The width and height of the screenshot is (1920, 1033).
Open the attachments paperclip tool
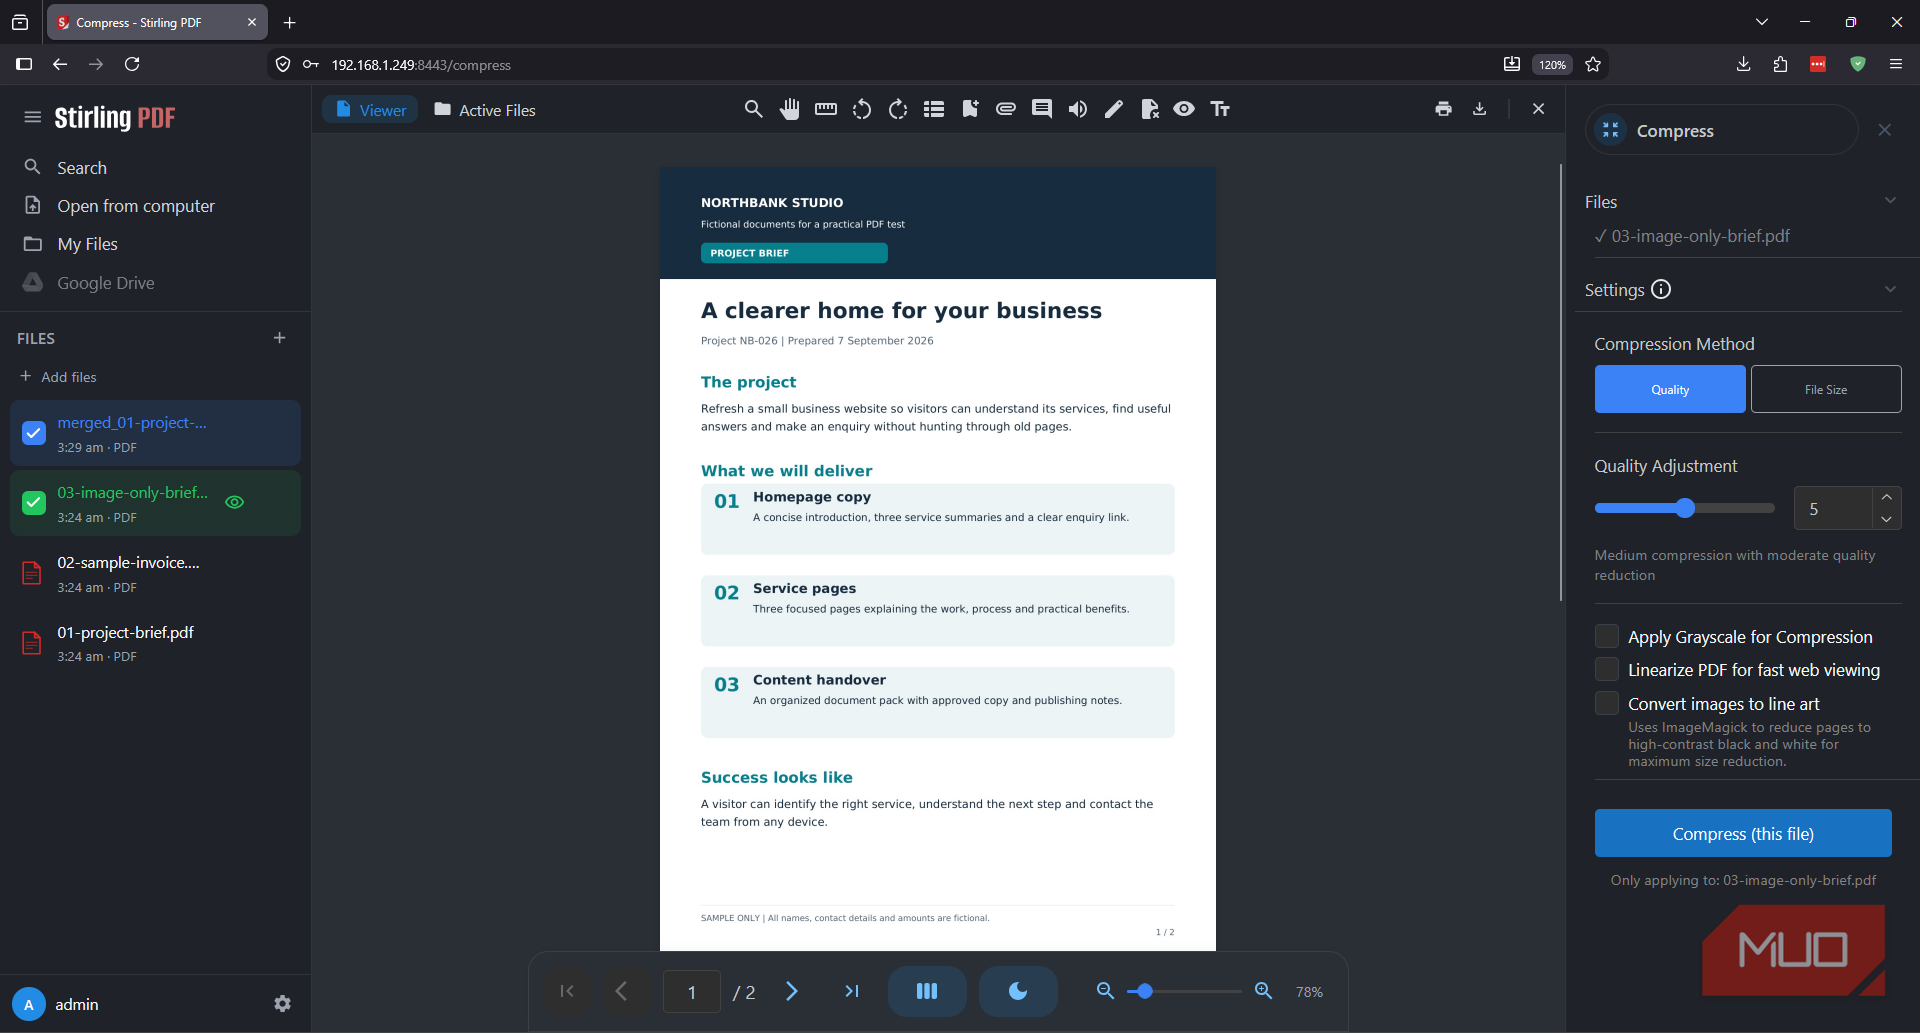[x=1006, y=109]
